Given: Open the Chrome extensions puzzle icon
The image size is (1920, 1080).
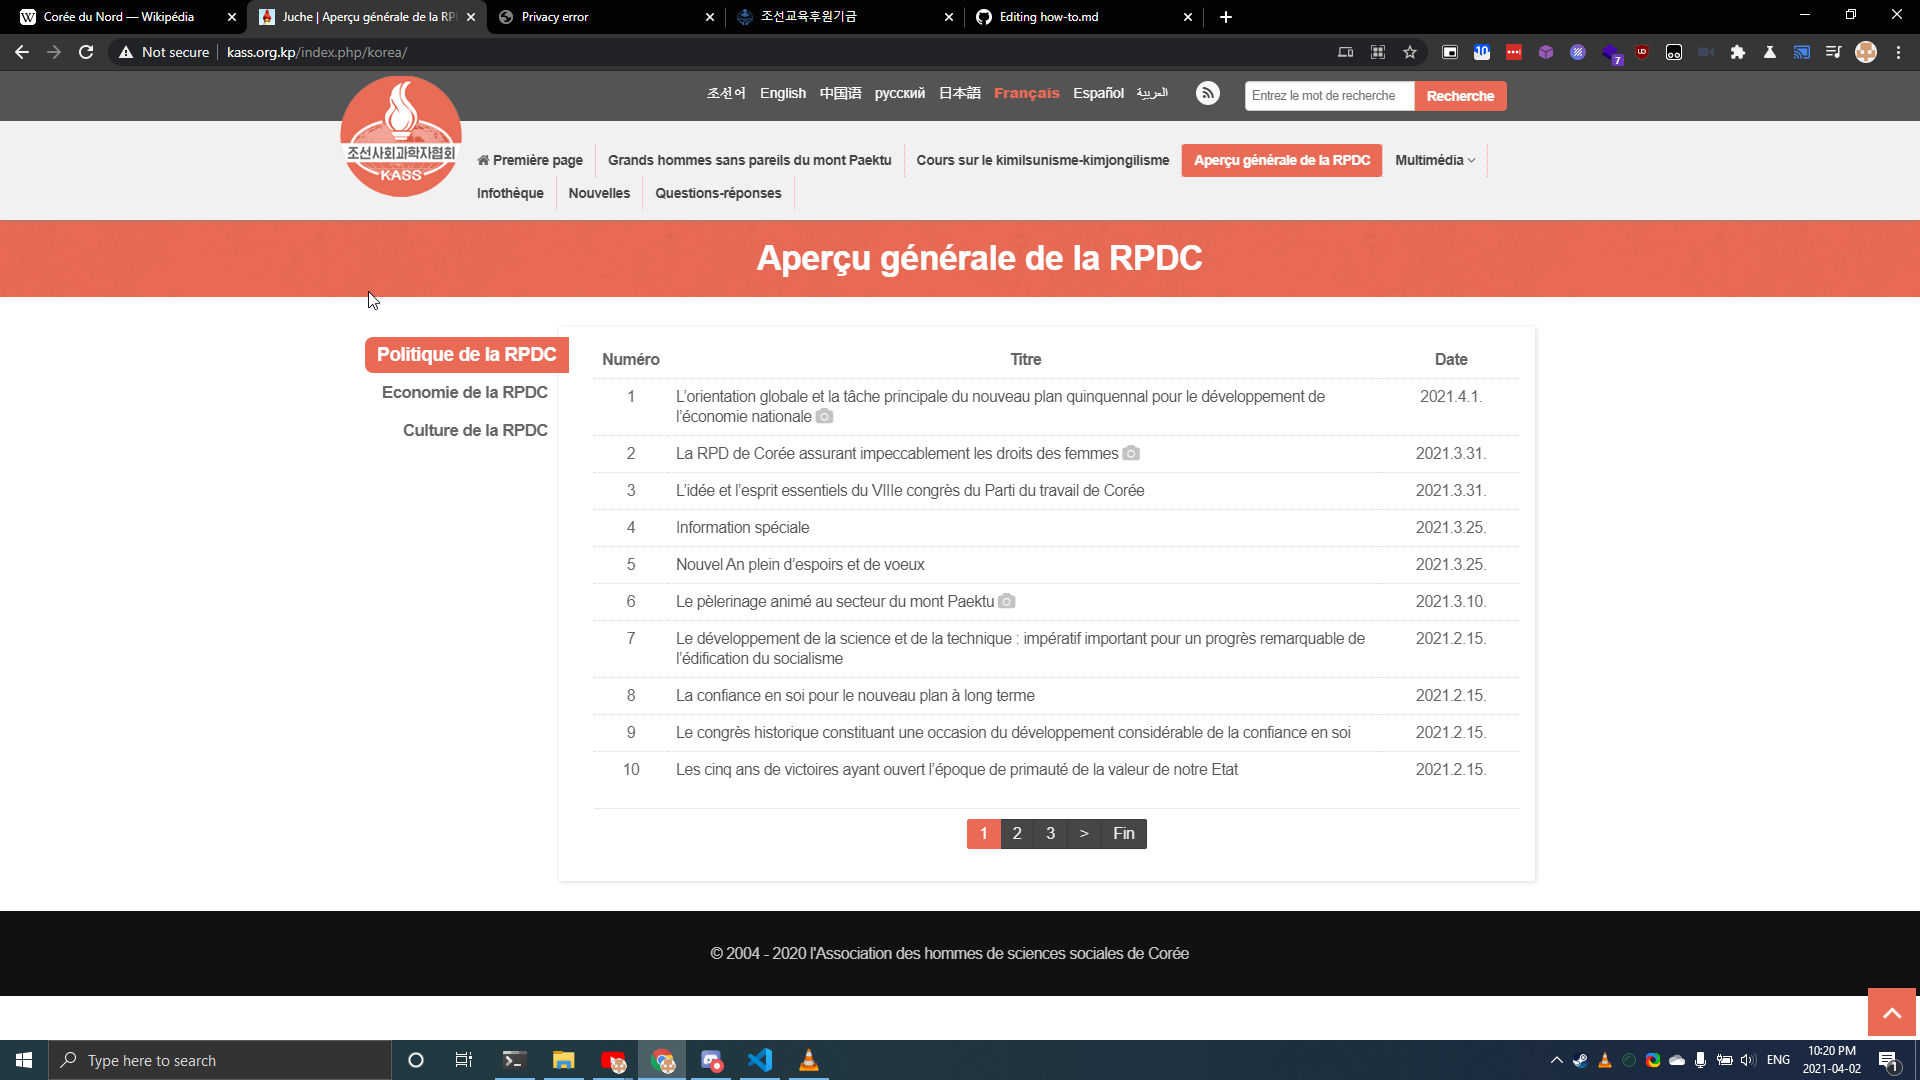Looking at the screenshot, I should (x=1738, y=52).
